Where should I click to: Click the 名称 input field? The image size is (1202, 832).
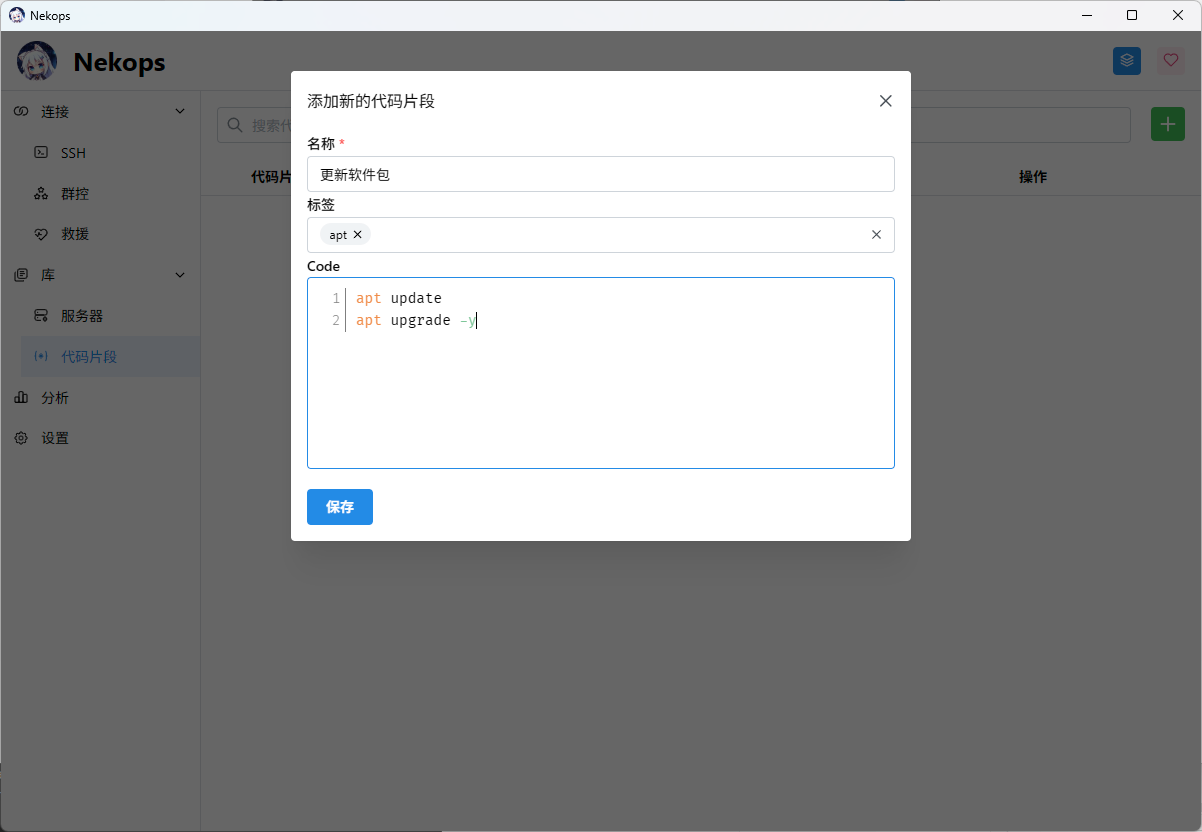point(600,174)
